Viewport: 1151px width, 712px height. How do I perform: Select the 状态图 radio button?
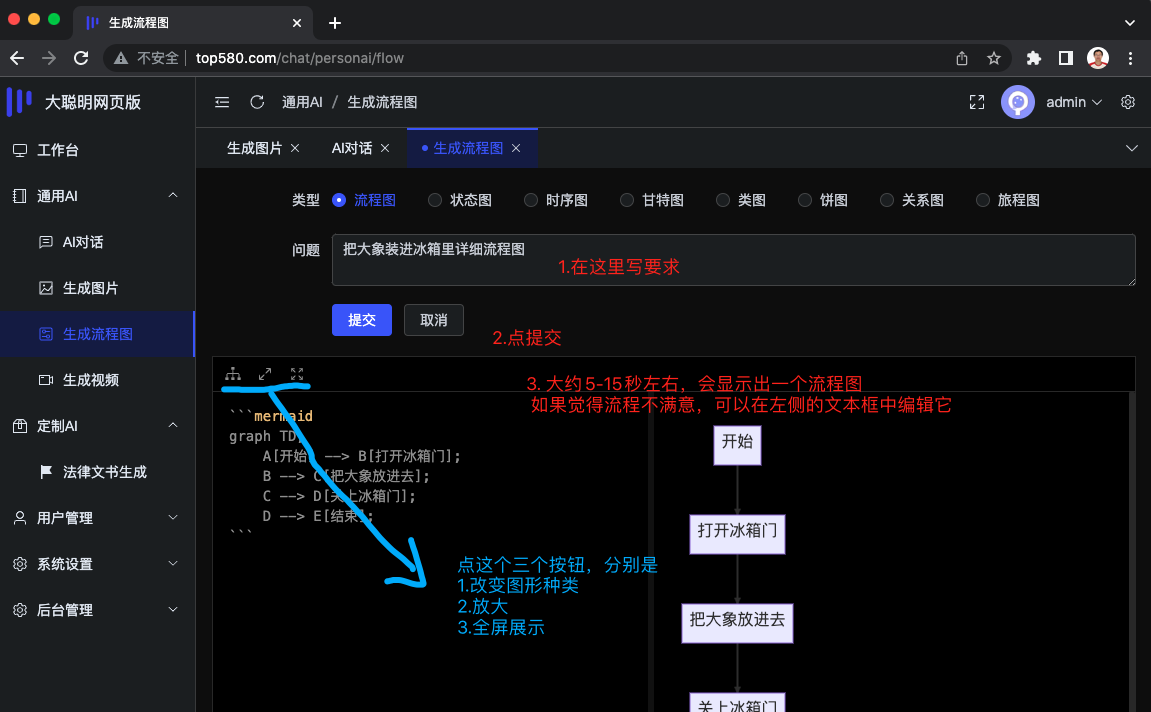click(434, 199)
